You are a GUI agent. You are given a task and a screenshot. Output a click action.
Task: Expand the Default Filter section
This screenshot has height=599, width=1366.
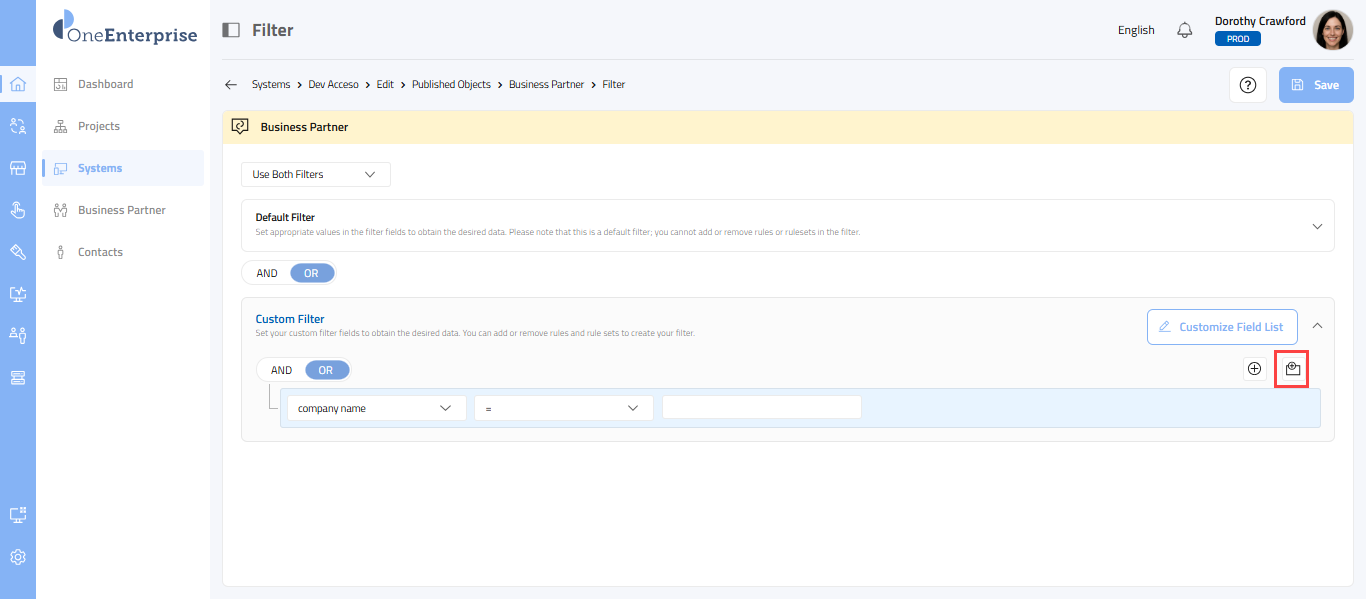point(1317,226)
